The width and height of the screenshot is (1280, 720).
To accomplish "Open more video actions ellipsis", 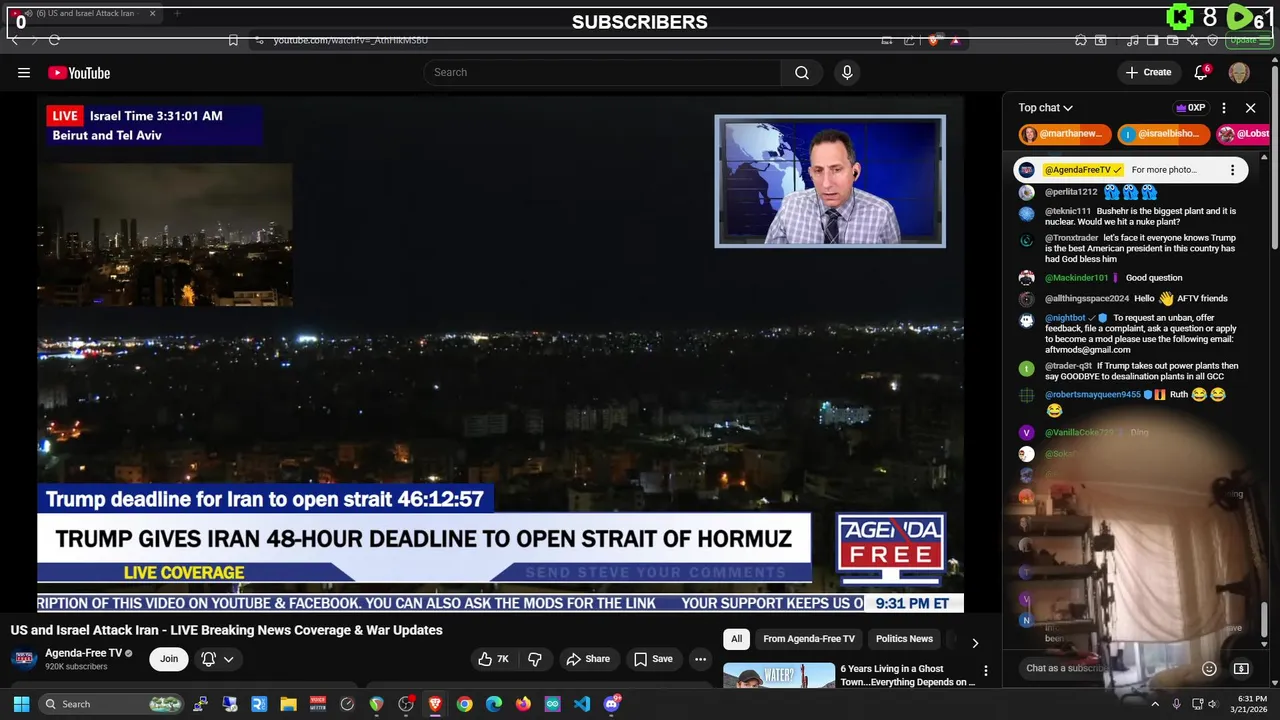I will coord(700,659).
